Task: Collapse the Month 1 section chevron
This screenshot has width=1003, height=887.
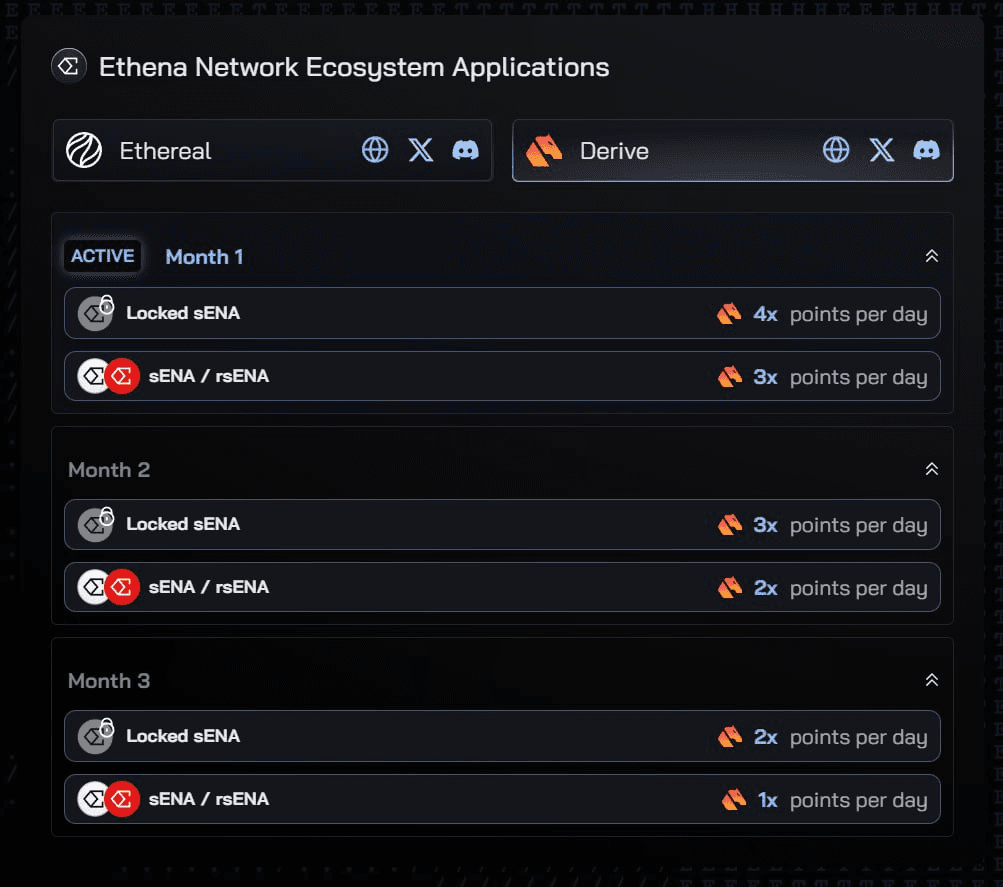Action: coord(932,256)
